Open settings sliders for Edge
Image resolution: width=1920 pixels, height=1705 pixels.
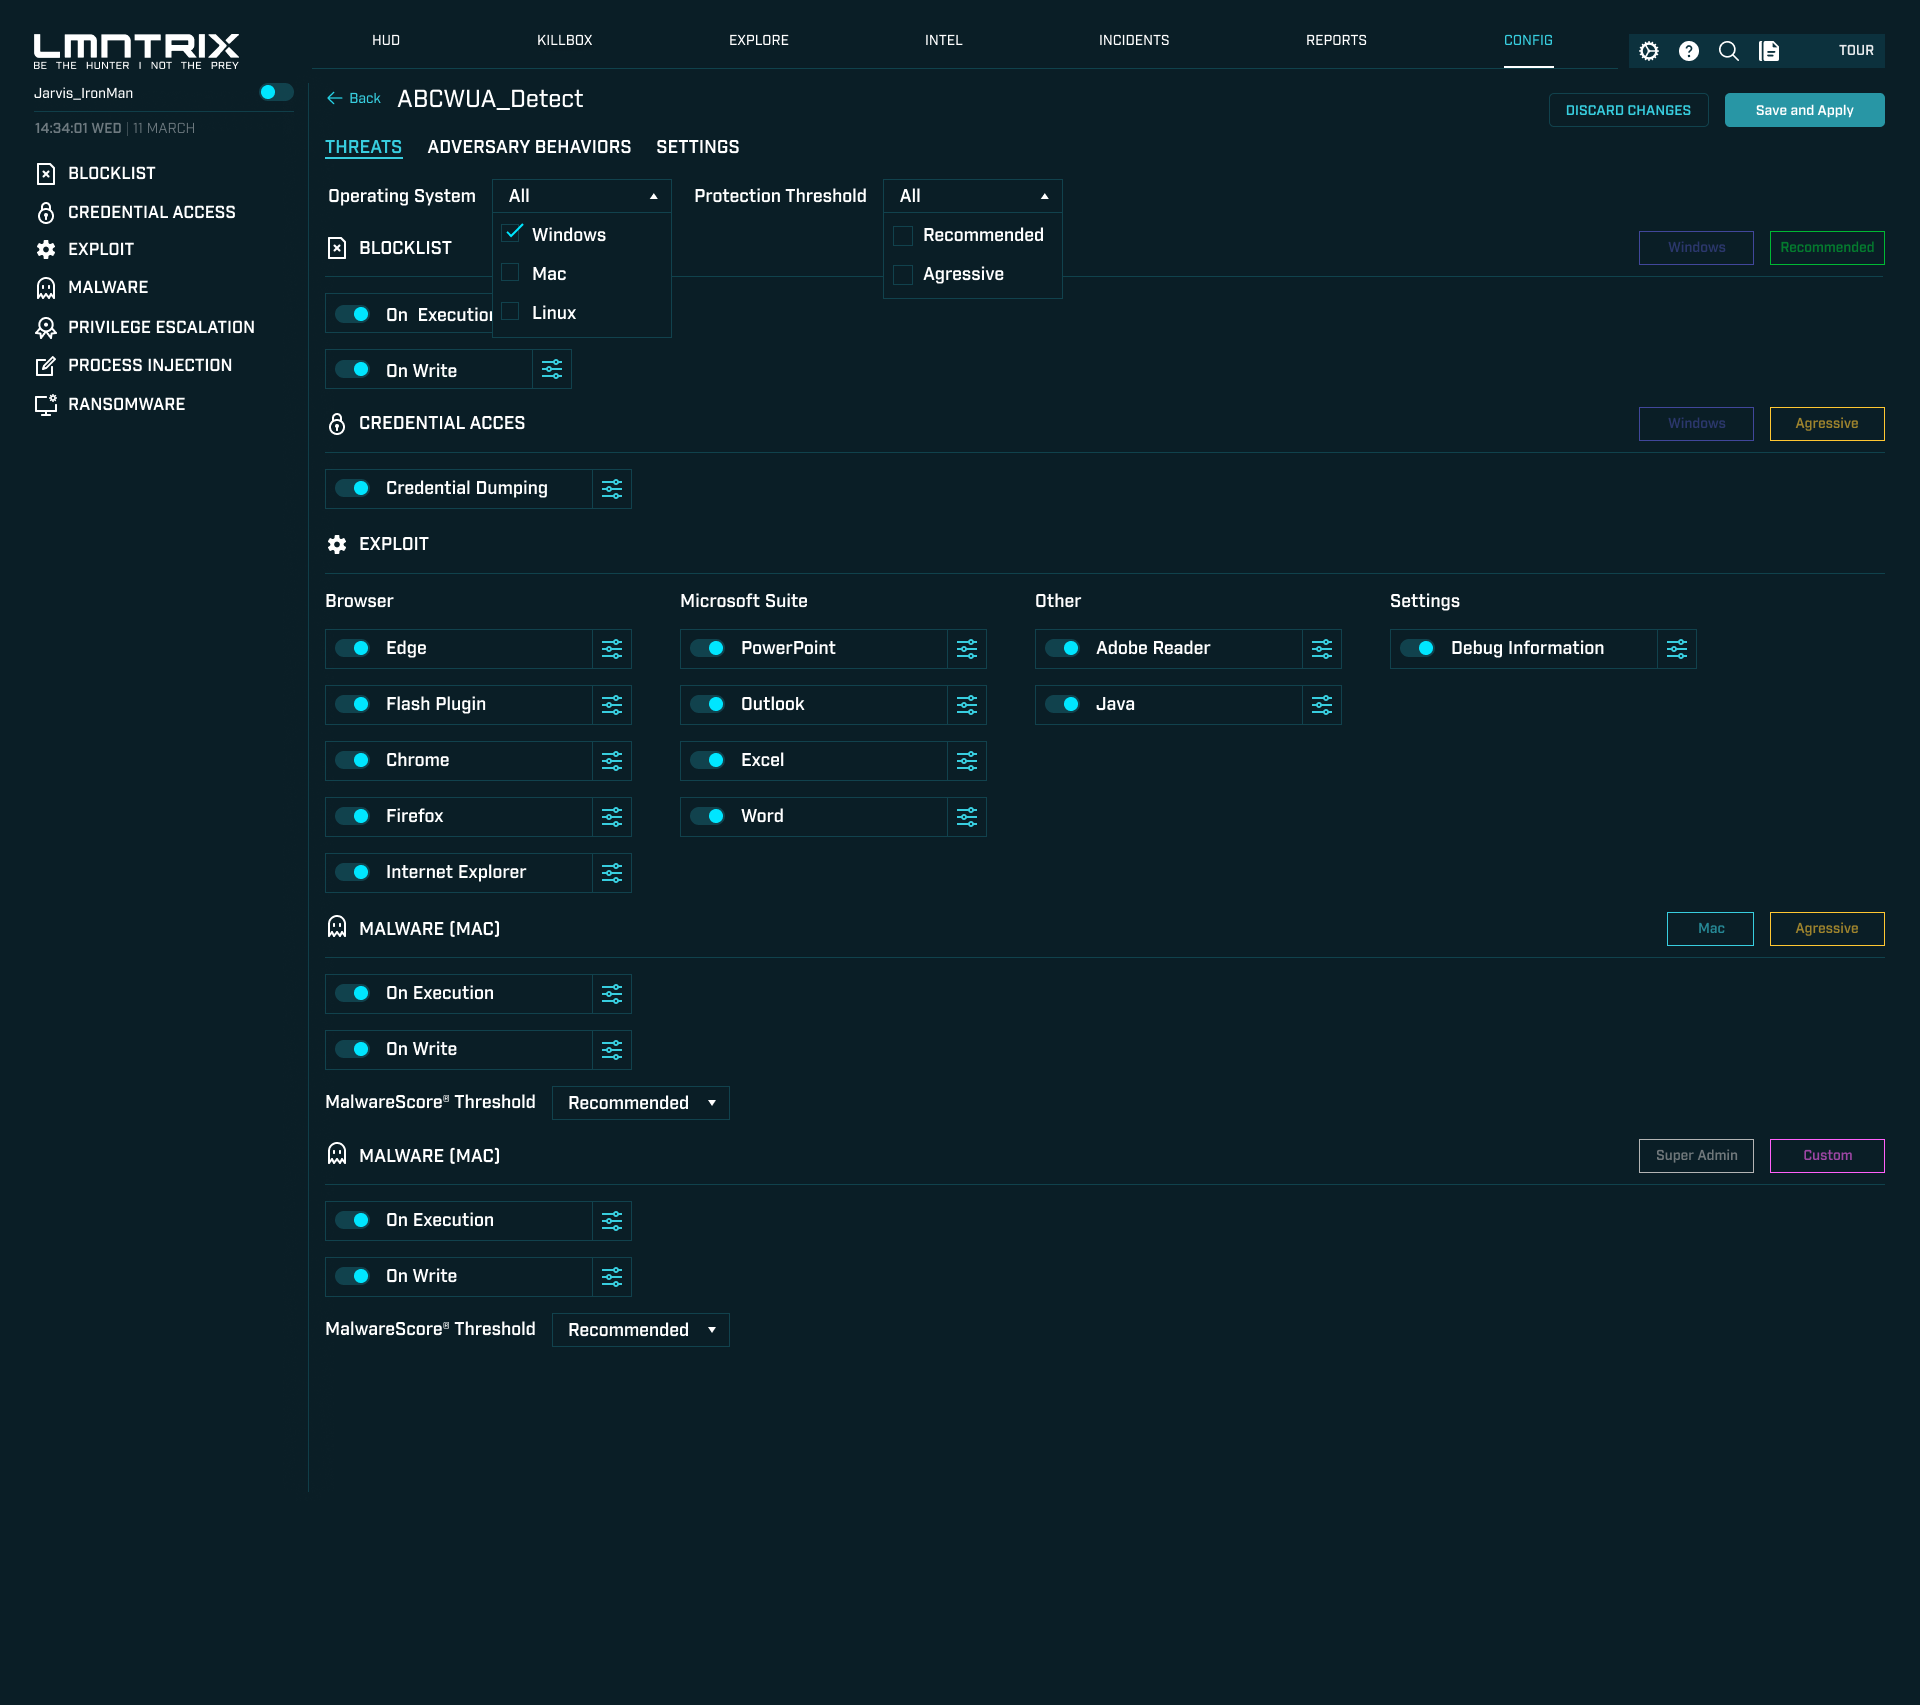[x=612, y=649]
